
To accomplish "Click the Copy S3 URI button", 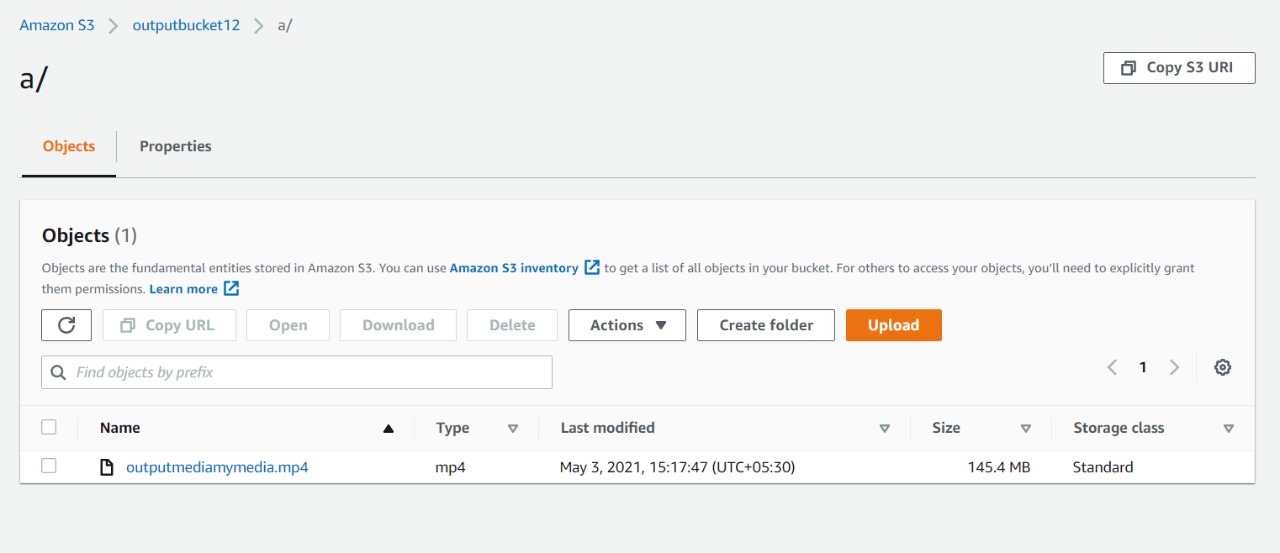I will tap(1179, 68).
